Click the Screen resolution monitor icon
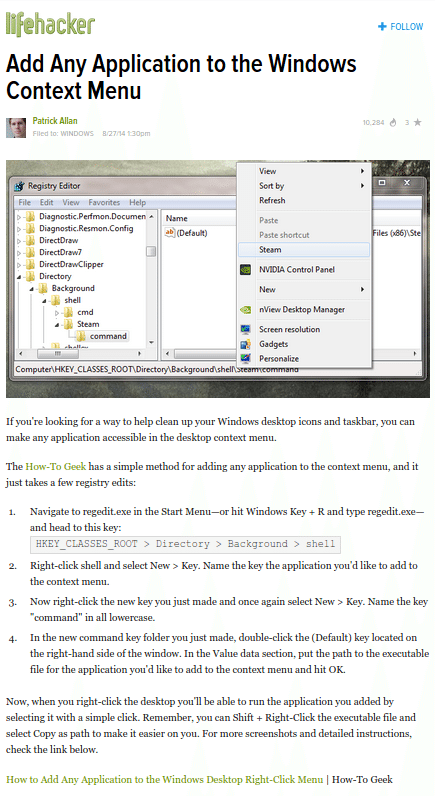Image resolution: width=435 pixels, height=796 pixels. (245, 329)
